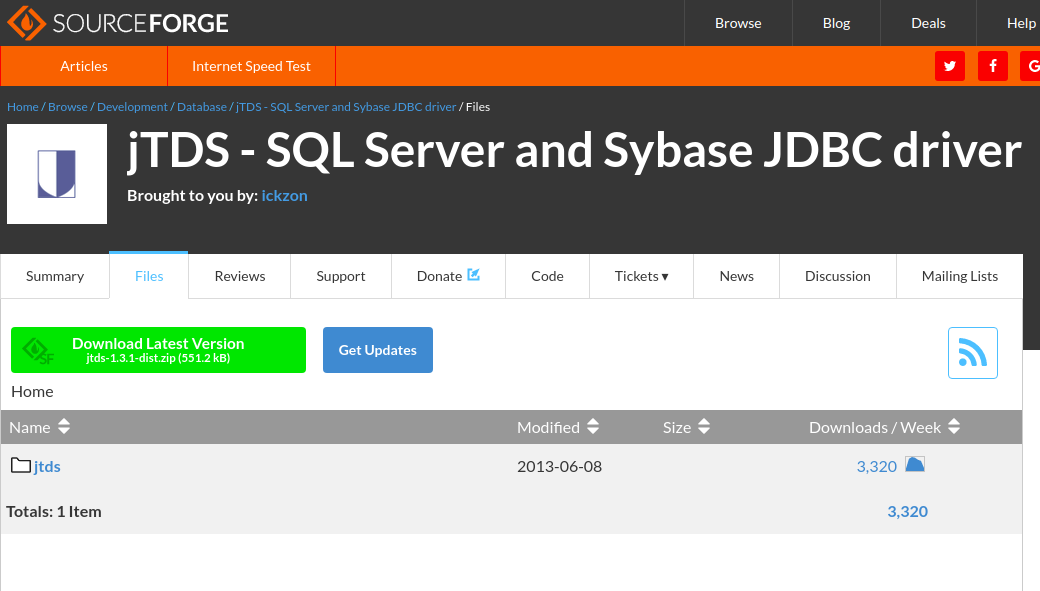Switch to the Discussion tab

838,276
